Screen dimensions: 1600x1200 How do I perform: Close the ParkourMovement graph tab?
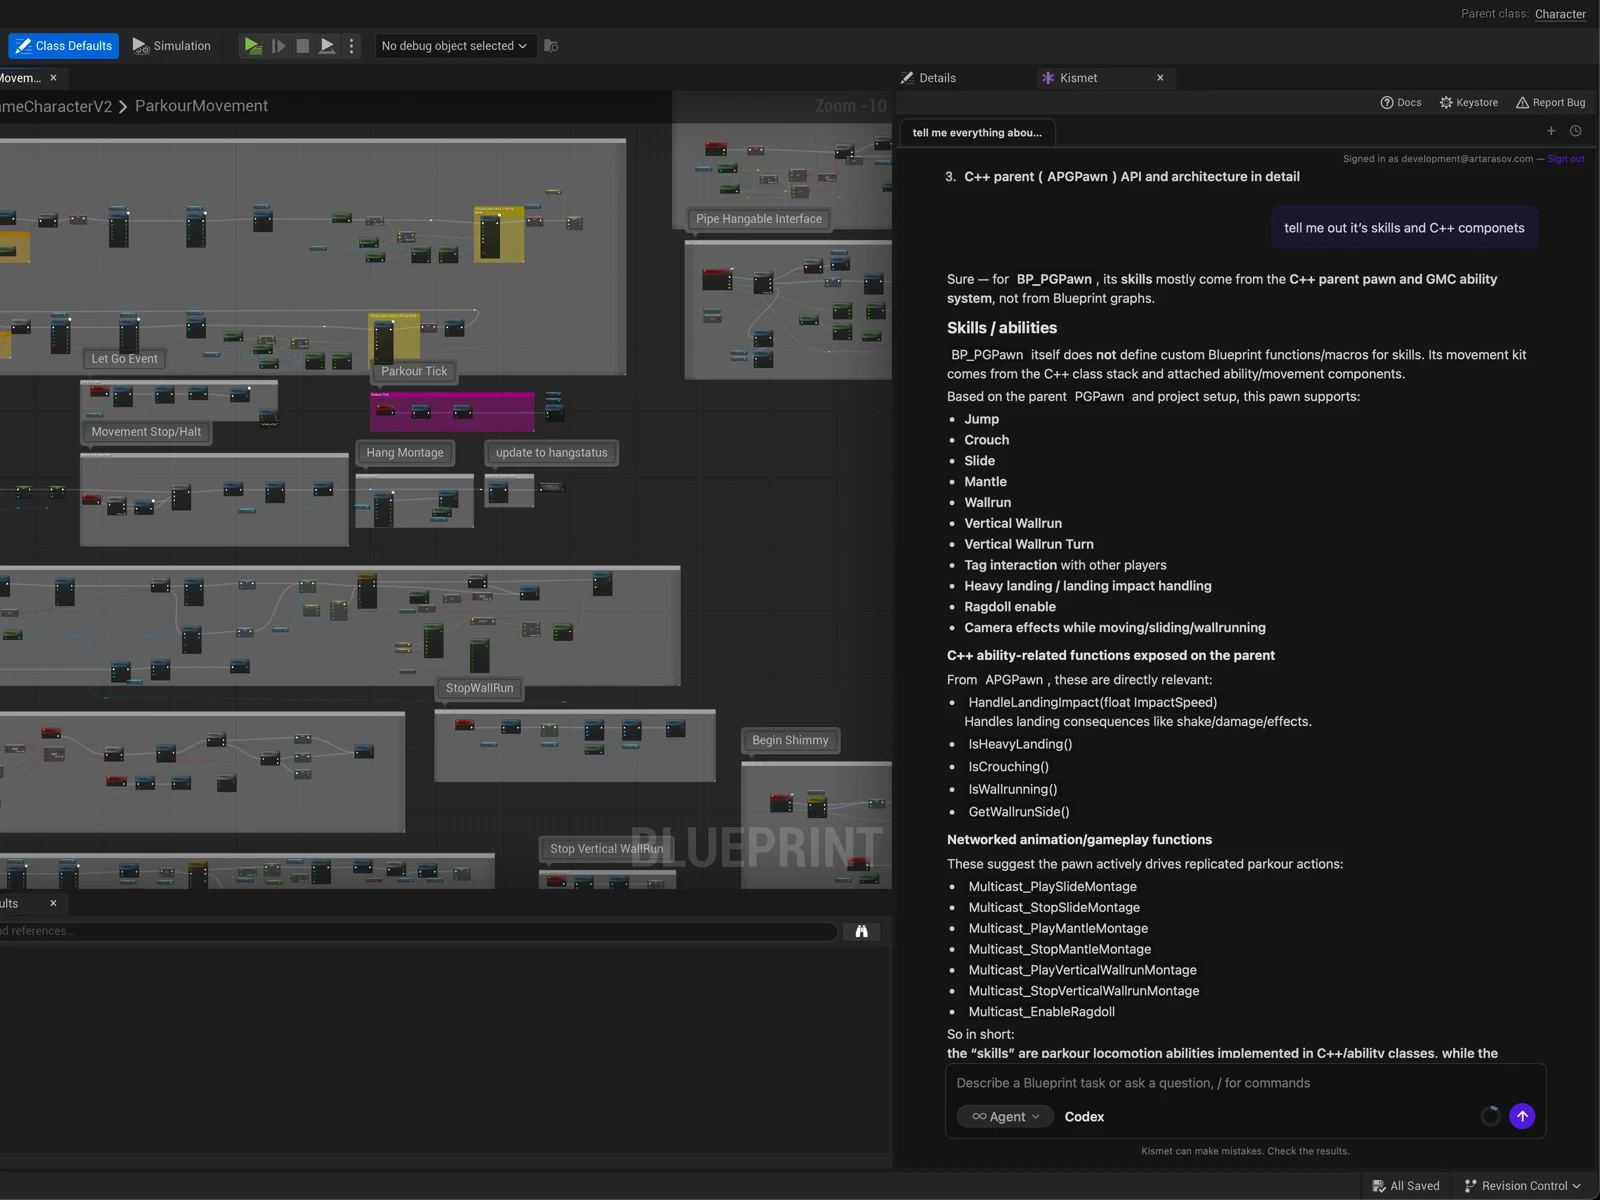pyautogui.click(x=53, y=78)
